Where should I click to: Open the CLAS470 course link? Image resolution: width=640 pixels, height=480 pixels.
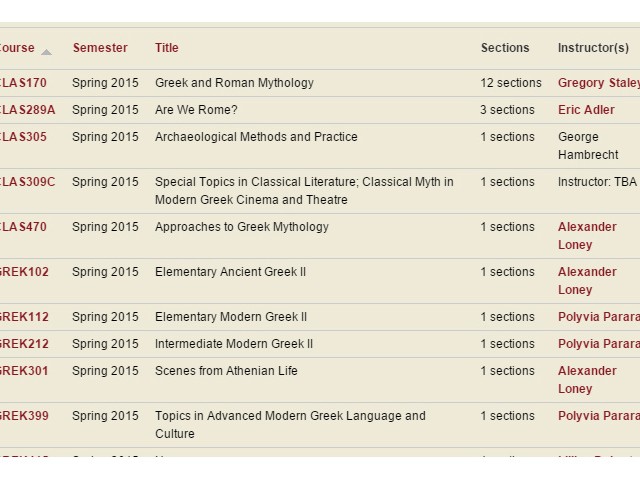click(x=23, y=227)
